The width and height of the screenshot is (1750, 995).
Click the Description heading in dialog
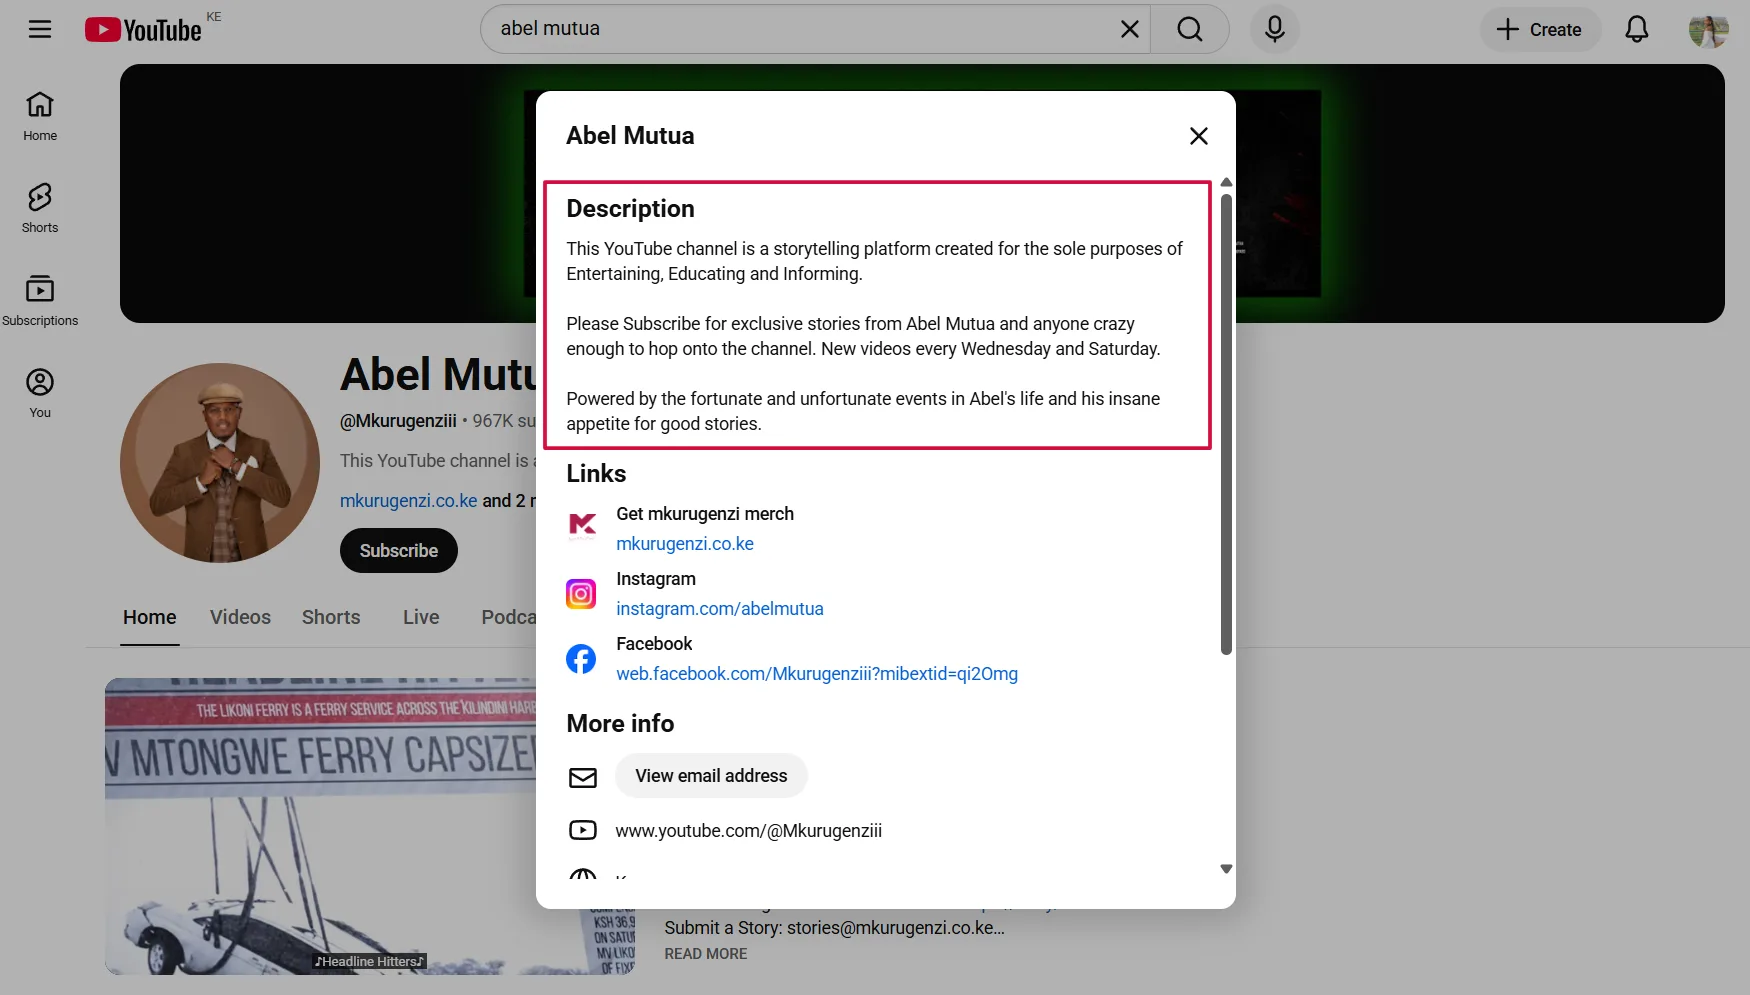(630, 209)
